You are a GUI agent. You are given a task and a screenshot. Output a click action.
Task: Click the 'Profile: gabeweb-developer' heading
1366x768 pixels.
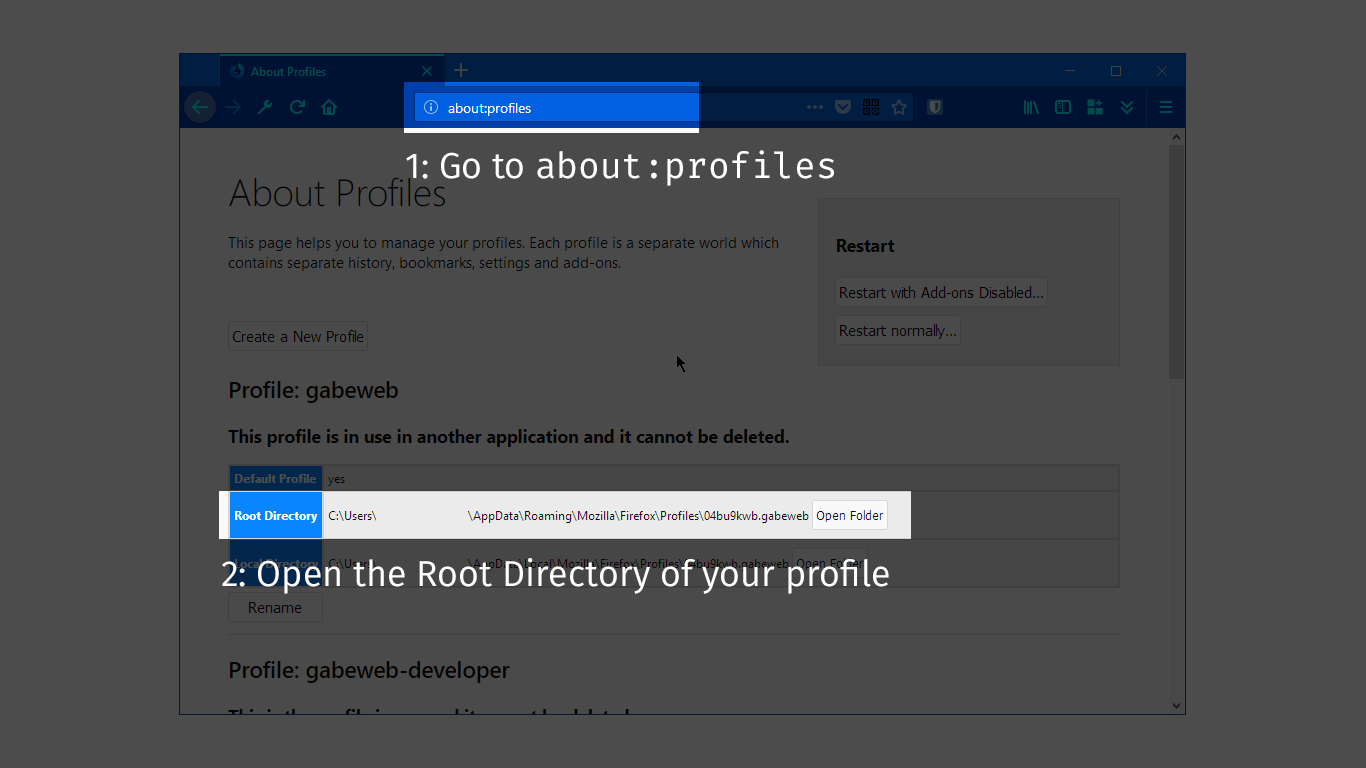tap(369, 670)
